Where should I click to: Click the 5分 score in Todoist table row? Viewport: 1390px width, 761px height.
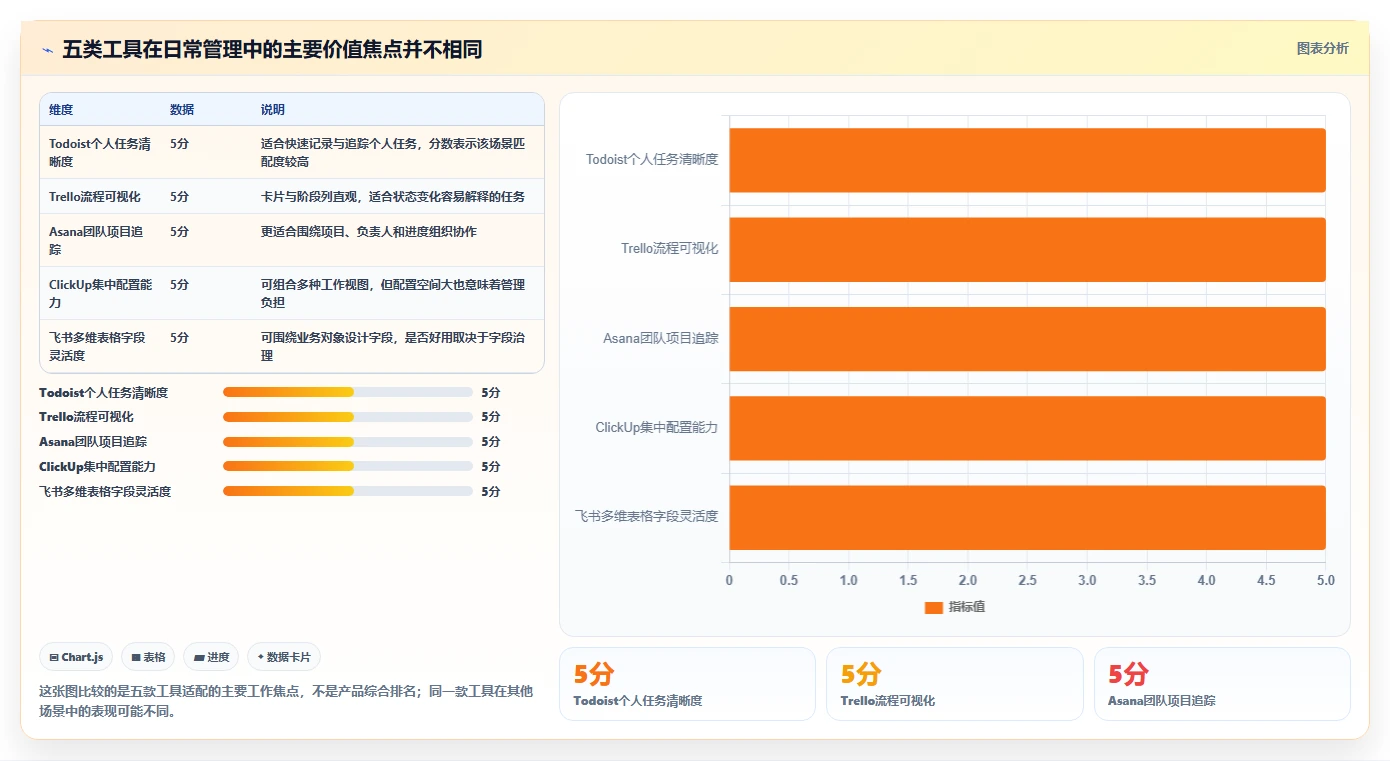179,144
